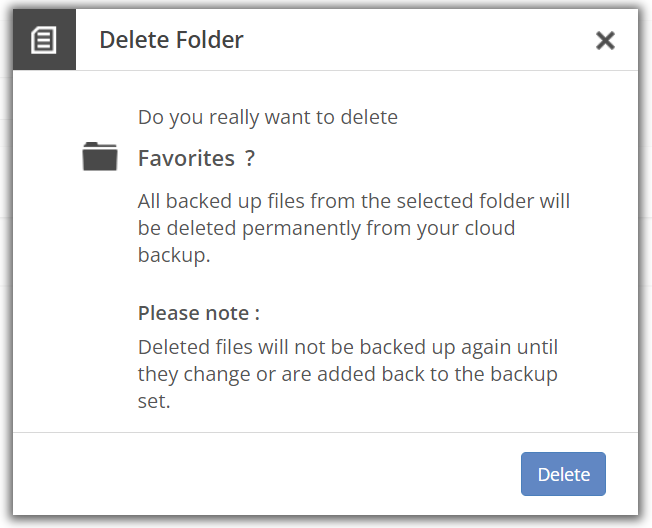Click "Do you really want to delete" text

tap(268, 117)
